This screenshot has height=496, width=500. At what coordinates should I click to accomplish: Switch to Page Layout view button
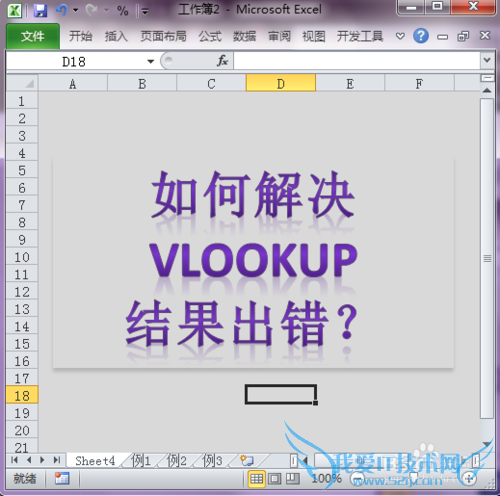click(274, 479)
